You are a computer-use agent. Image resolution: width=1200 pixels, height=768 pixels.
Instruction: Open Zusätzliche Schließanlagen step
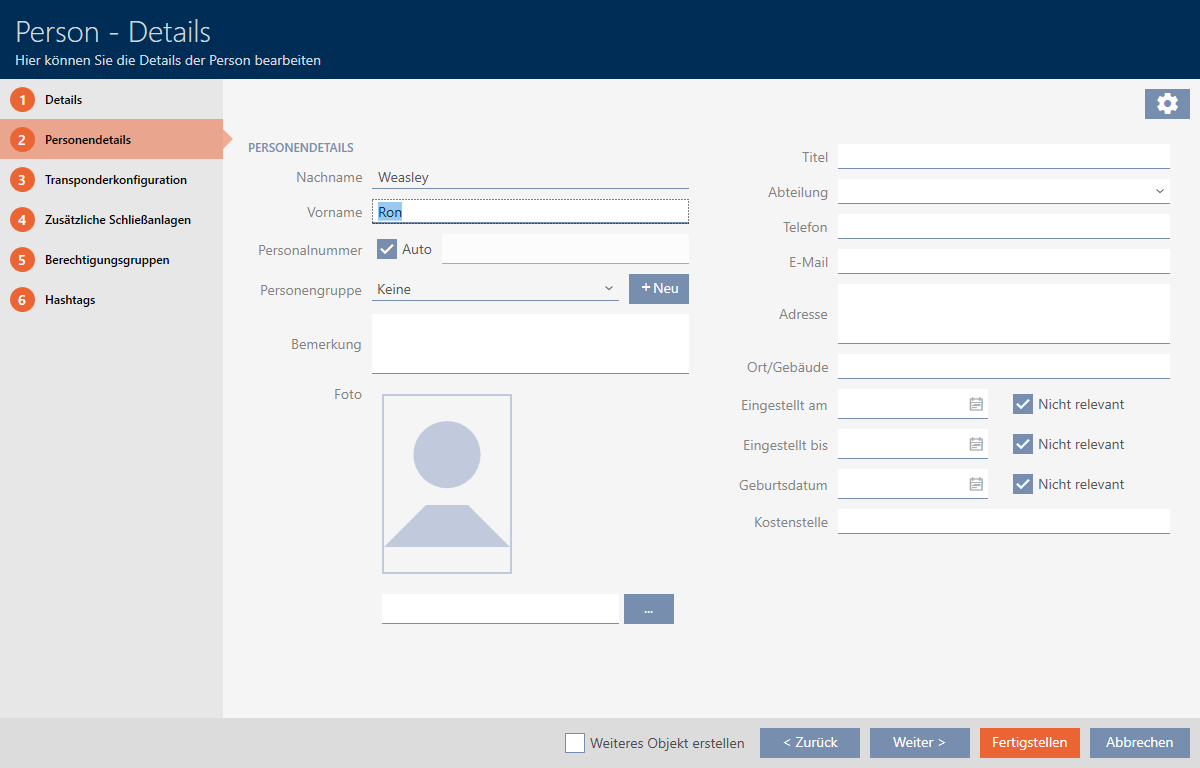(x=117, y=220)
